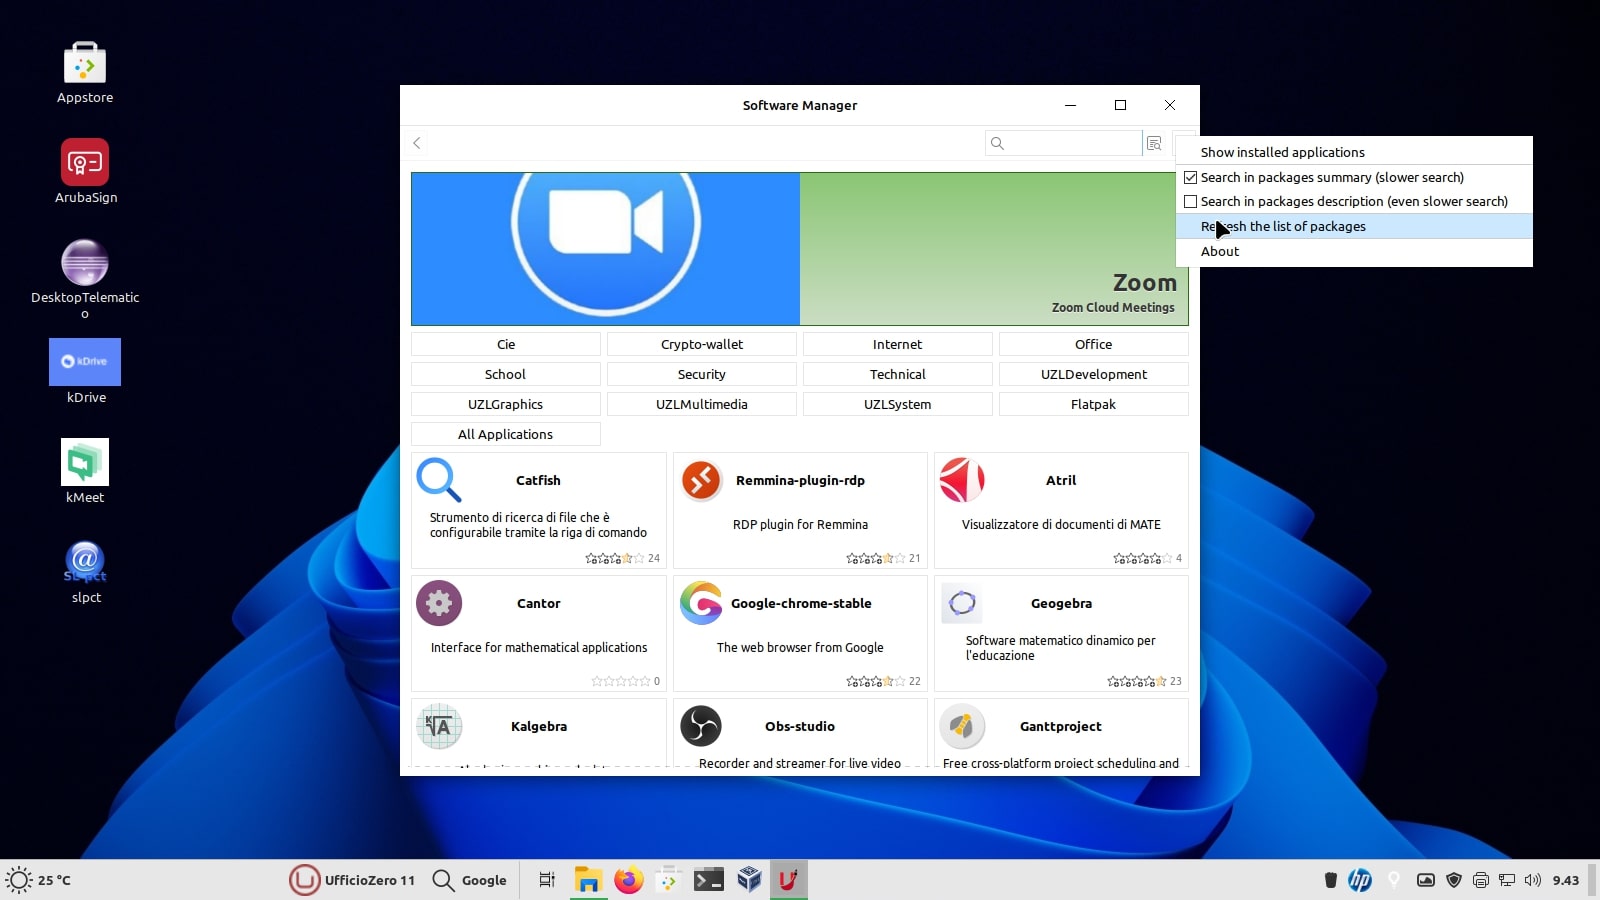The width and height of the screenshot is (1600, 900).
Task: Click 'The web browser from Google' description
Action: click(x=800, y=647)
